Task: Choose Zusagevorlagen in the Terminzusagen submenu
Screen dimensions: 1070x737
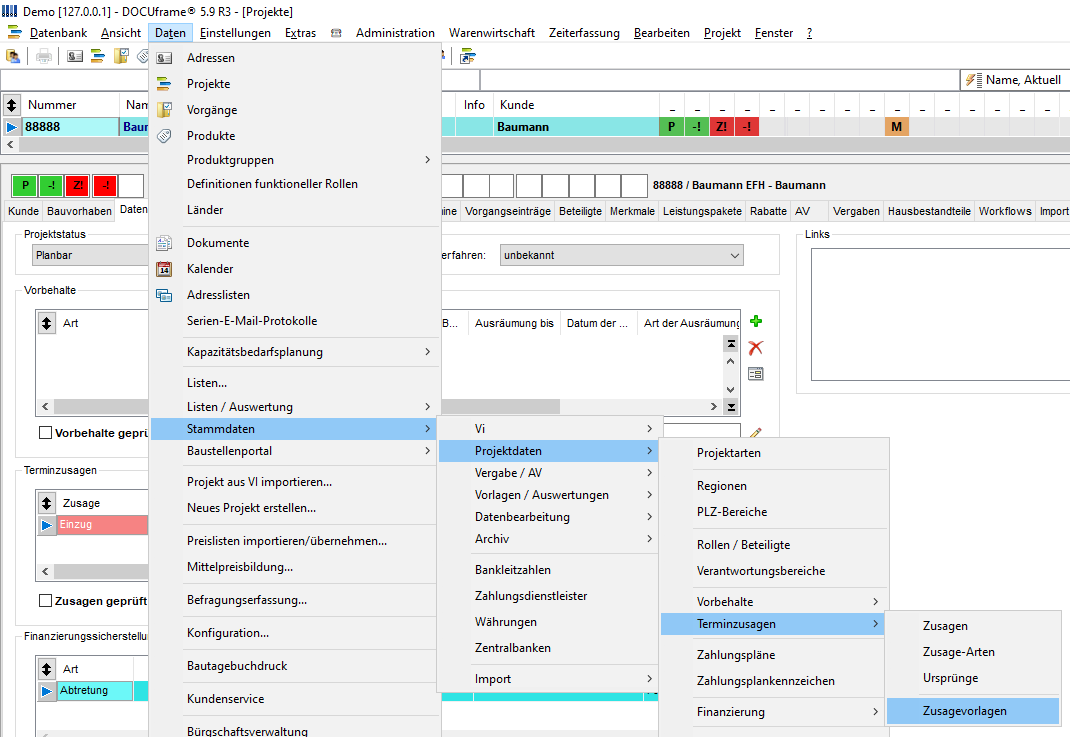Action: [973, 711]
